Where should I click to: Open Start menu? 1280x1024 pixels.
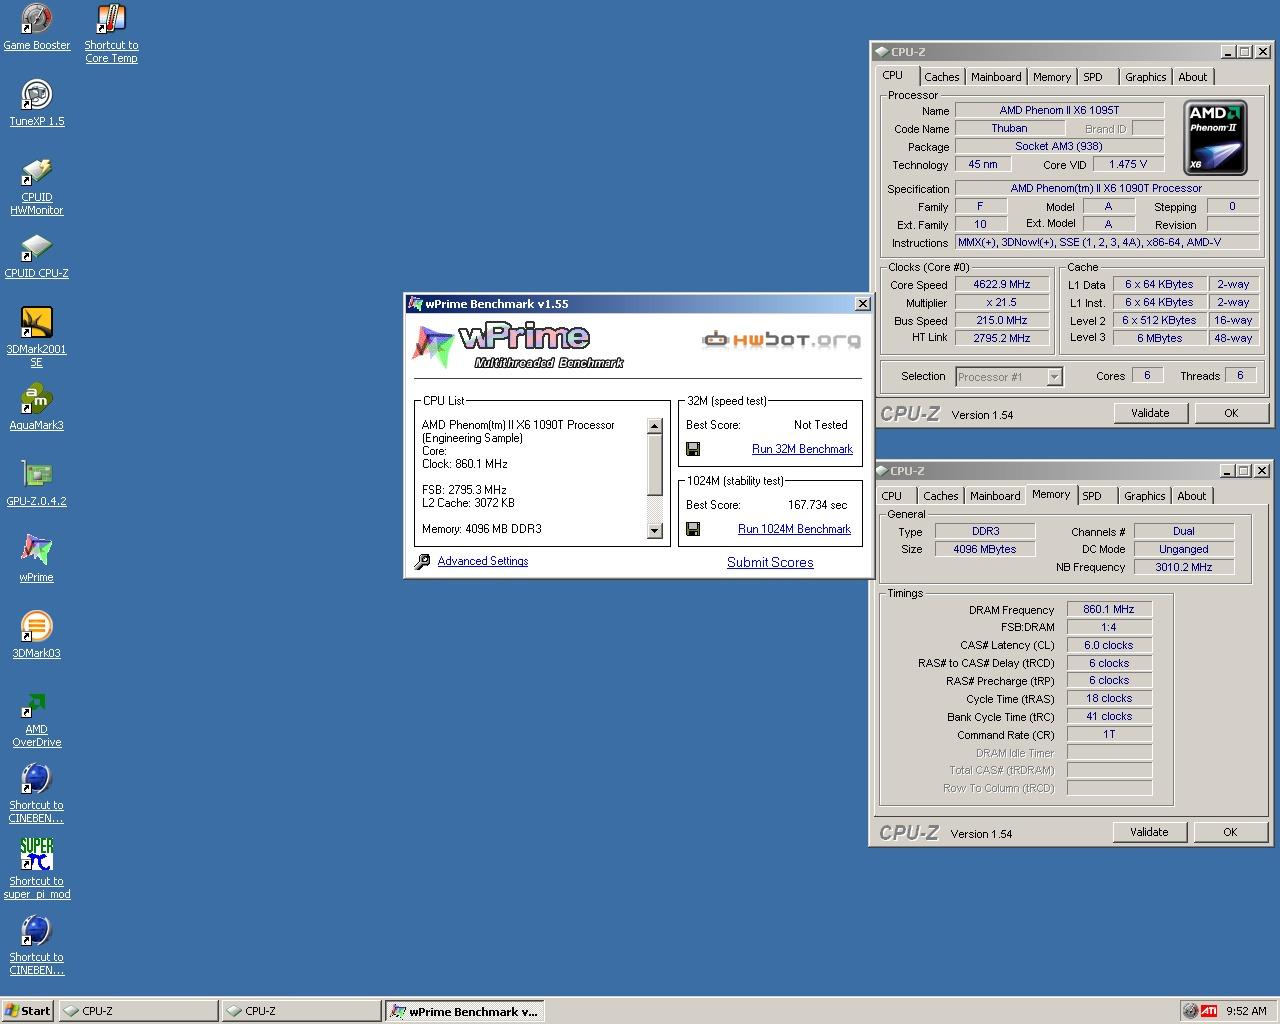click(28, 1011)
